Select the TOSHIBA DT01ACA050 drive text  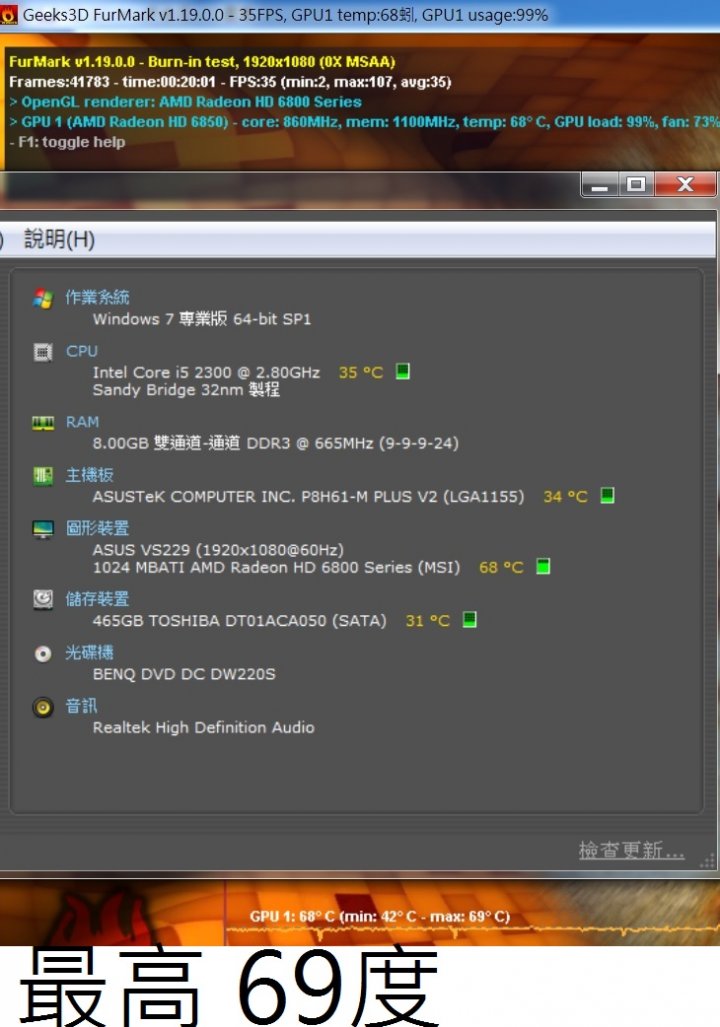[x=240, y=620]
